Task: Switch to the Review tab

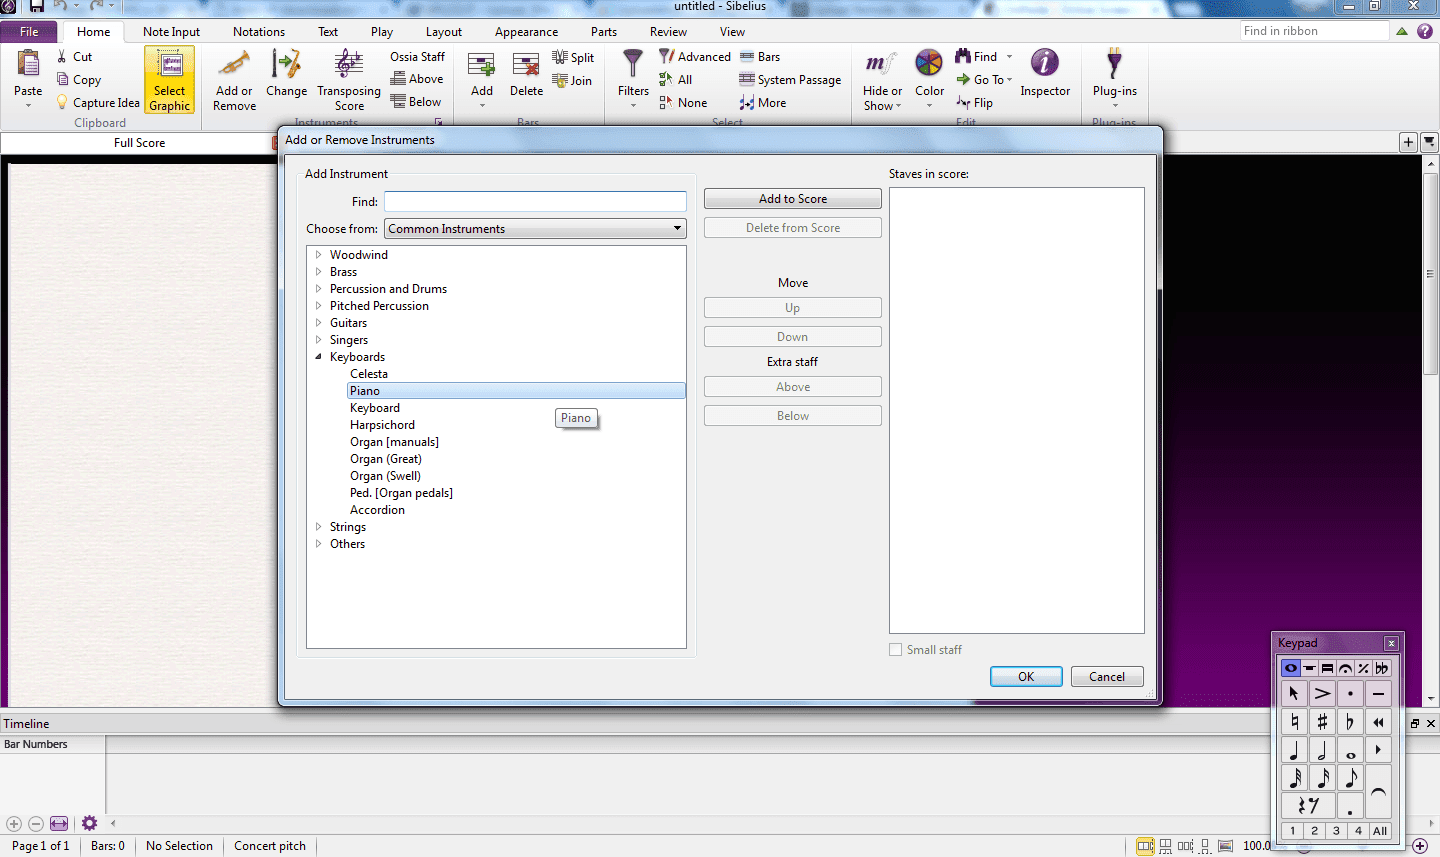Action: pyautogui.click(x=668, y=31)
